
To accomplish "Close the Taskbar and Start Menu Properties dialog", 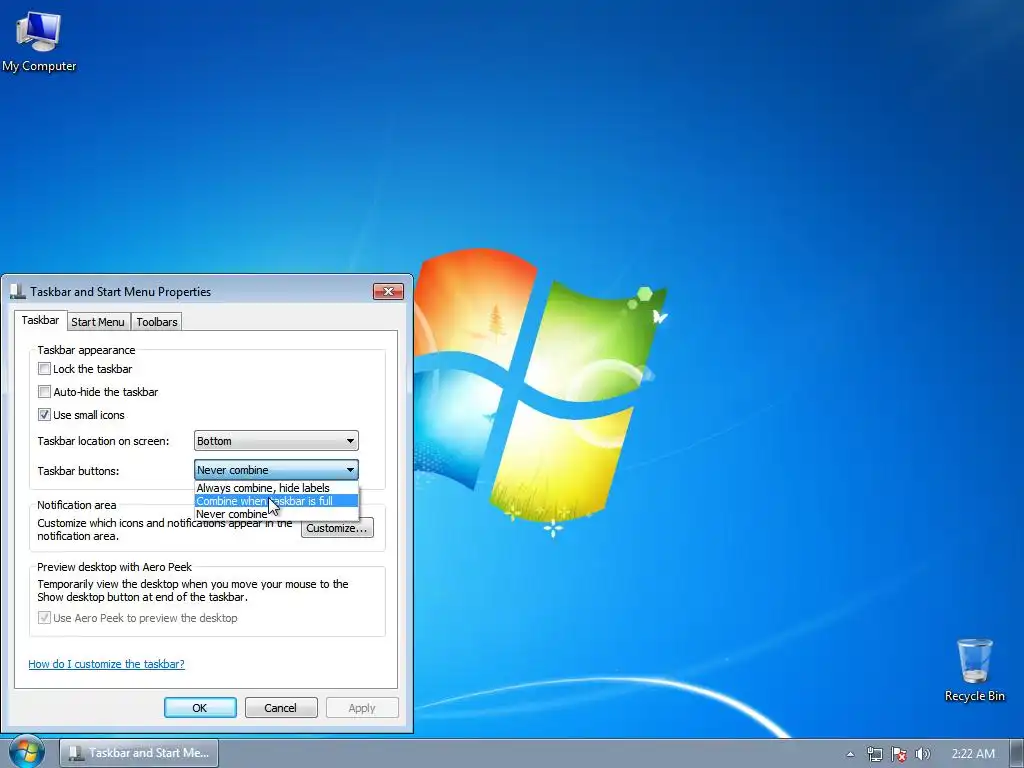I will [388, 291].
